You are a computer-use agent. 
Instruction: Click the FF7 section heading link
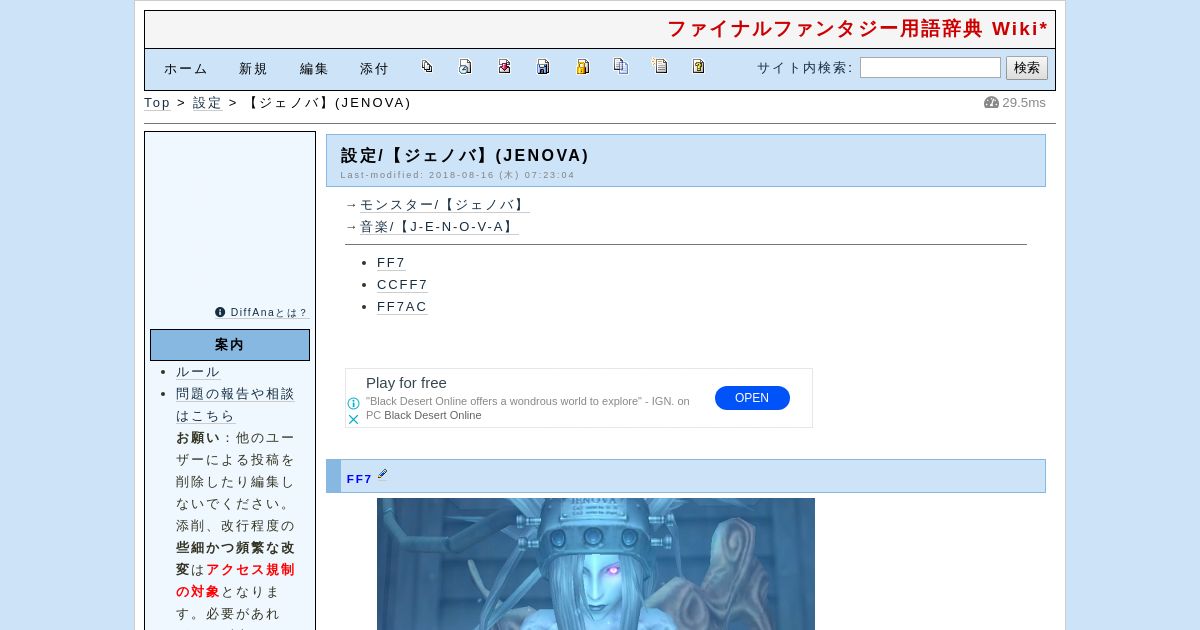point(359,479)
